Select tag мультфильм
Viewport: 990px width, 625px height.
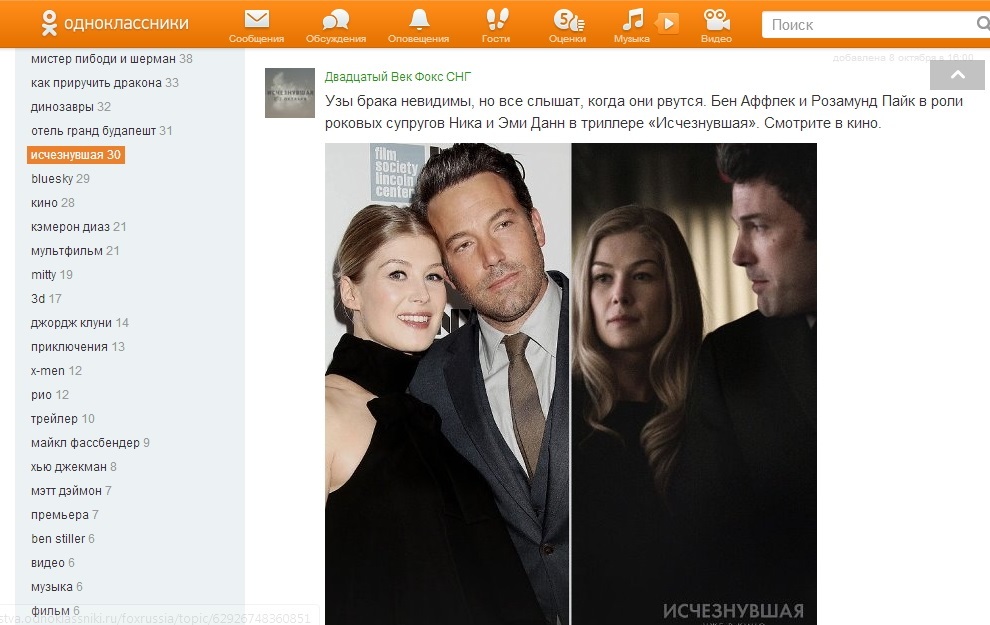tap(75, 251)
